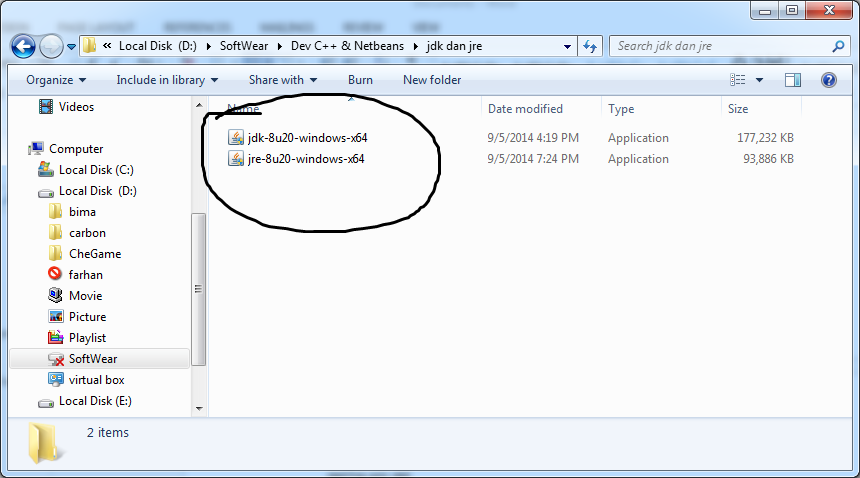Click the virtual box folder icon
This screenshot has height=478, width=860.
tap(55, 379)
